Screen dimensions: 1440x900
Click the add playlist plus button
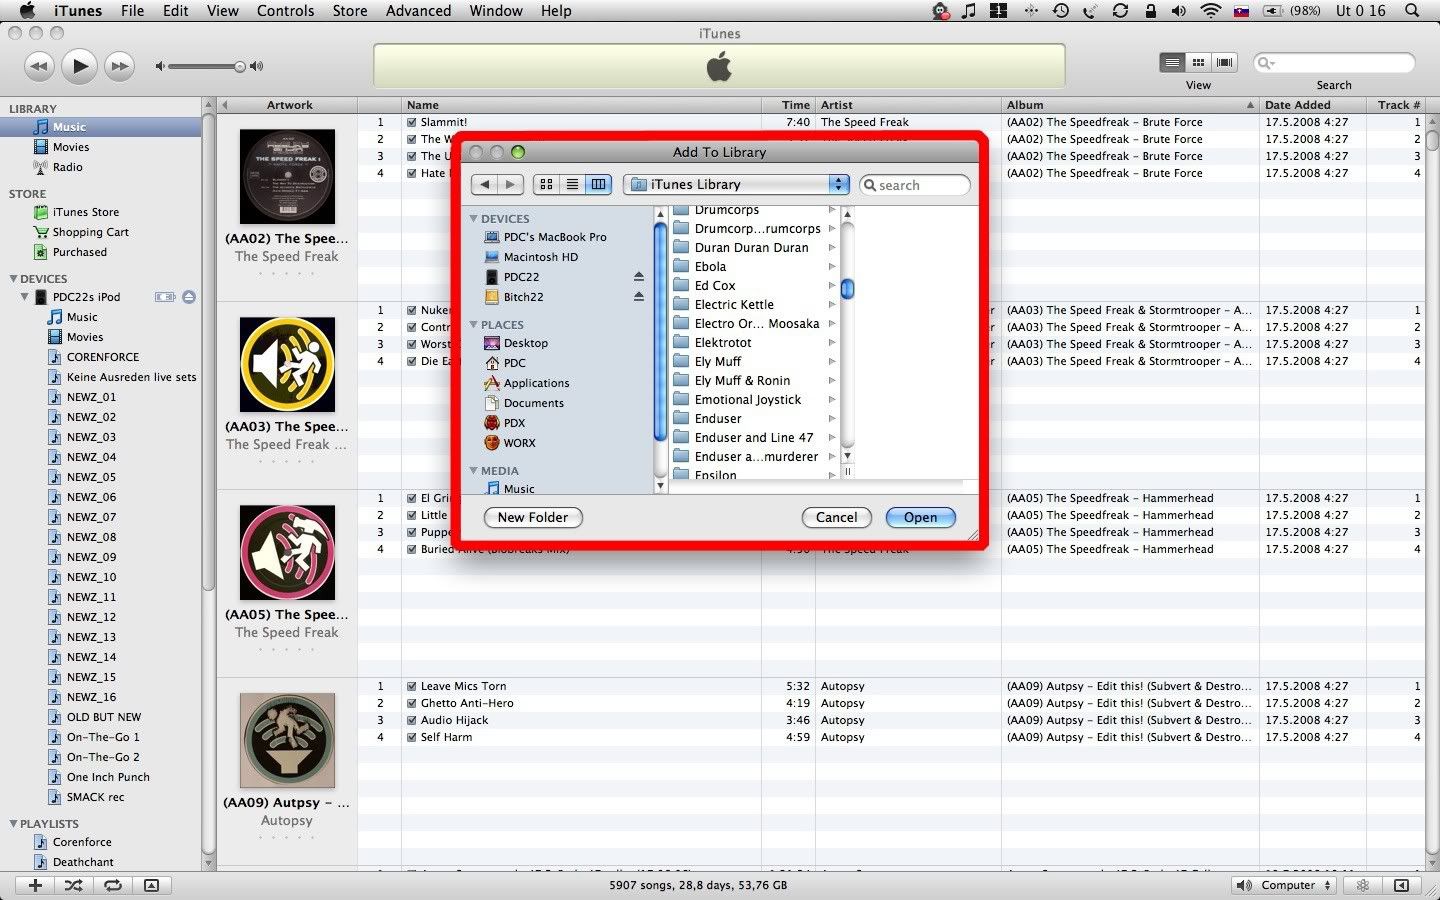coord(35,885)
